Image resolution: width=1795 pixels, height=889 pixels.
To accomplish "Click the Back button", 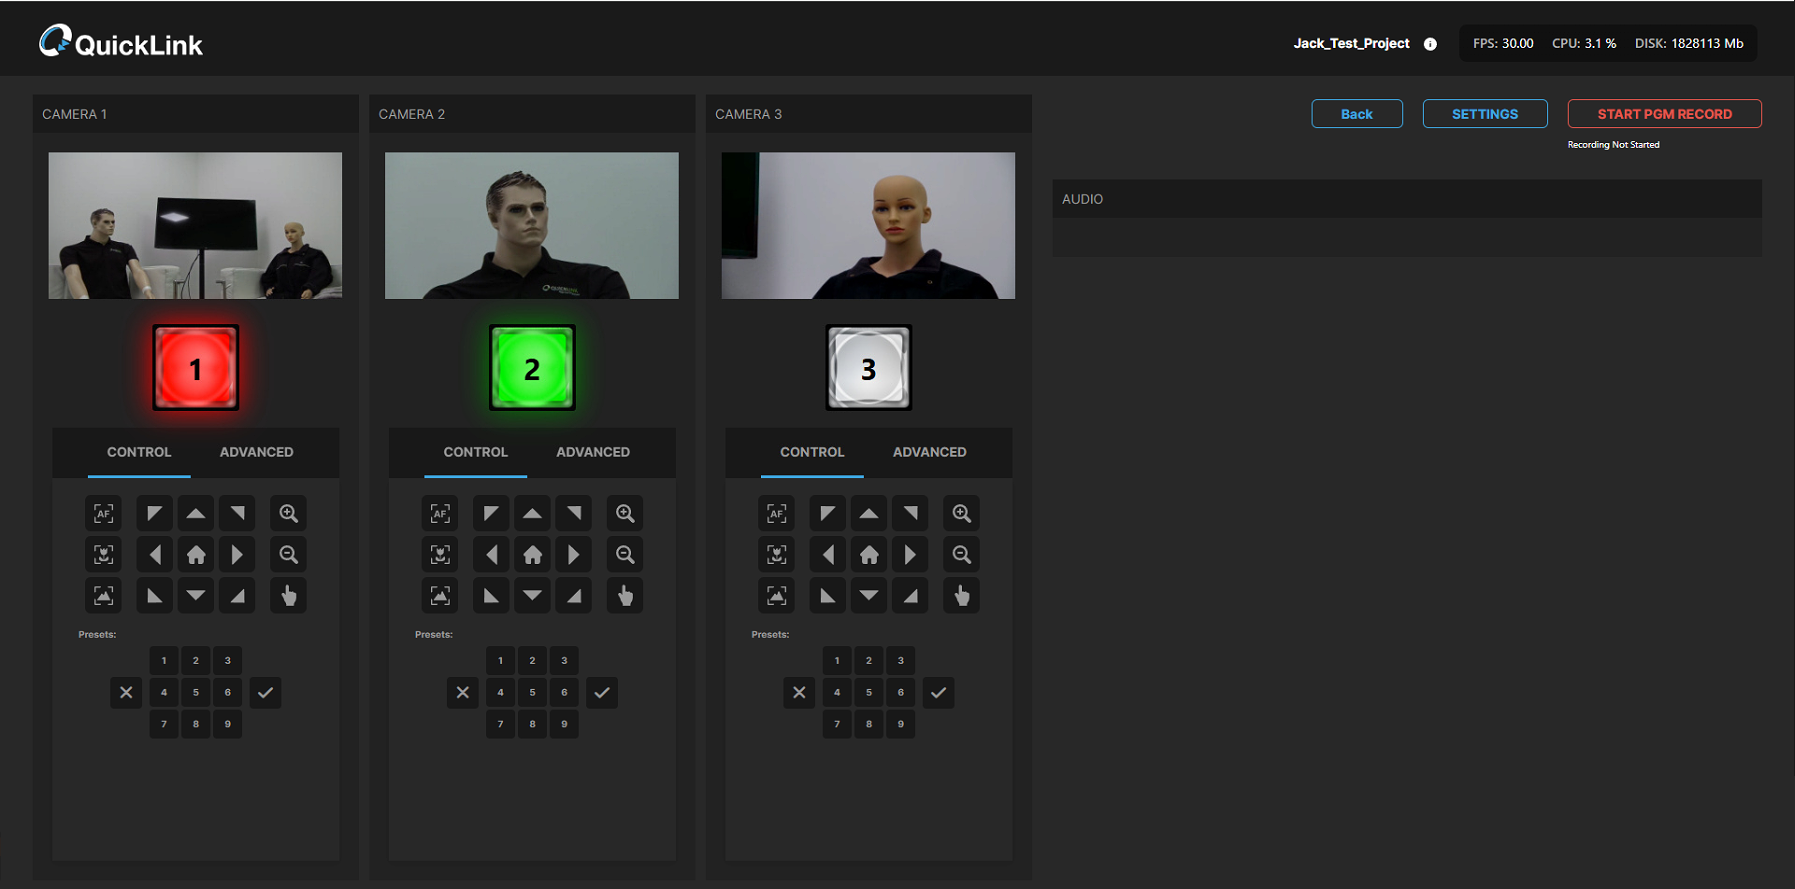I will click(x=1356, y=114).
